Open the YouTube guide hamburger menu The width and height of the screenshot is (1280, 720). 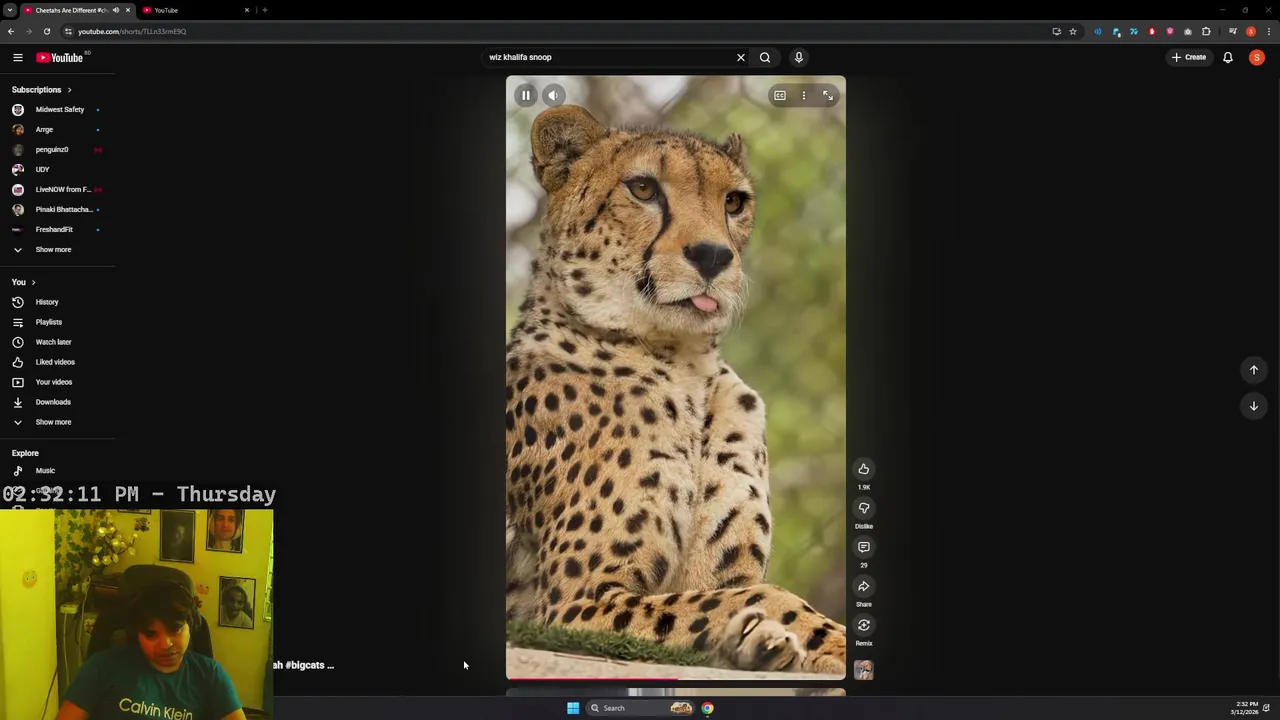17,57
